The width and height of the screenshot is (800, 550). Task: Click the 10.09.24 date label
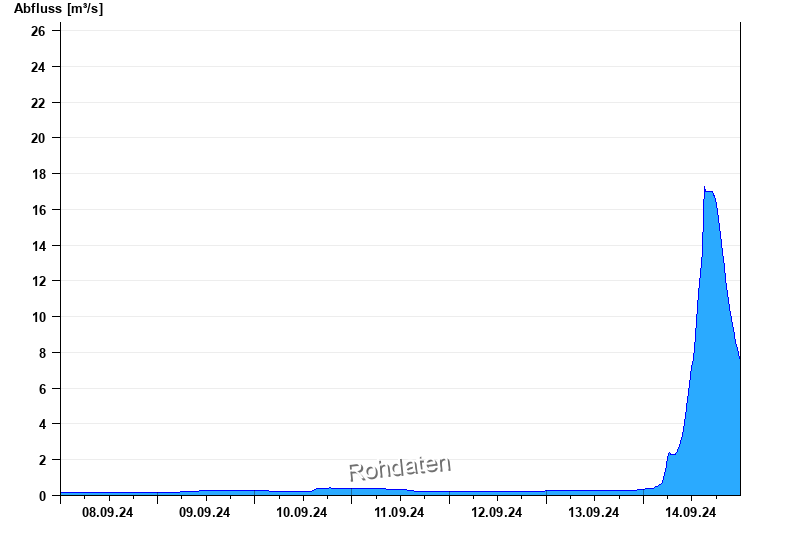click(302, 513)
